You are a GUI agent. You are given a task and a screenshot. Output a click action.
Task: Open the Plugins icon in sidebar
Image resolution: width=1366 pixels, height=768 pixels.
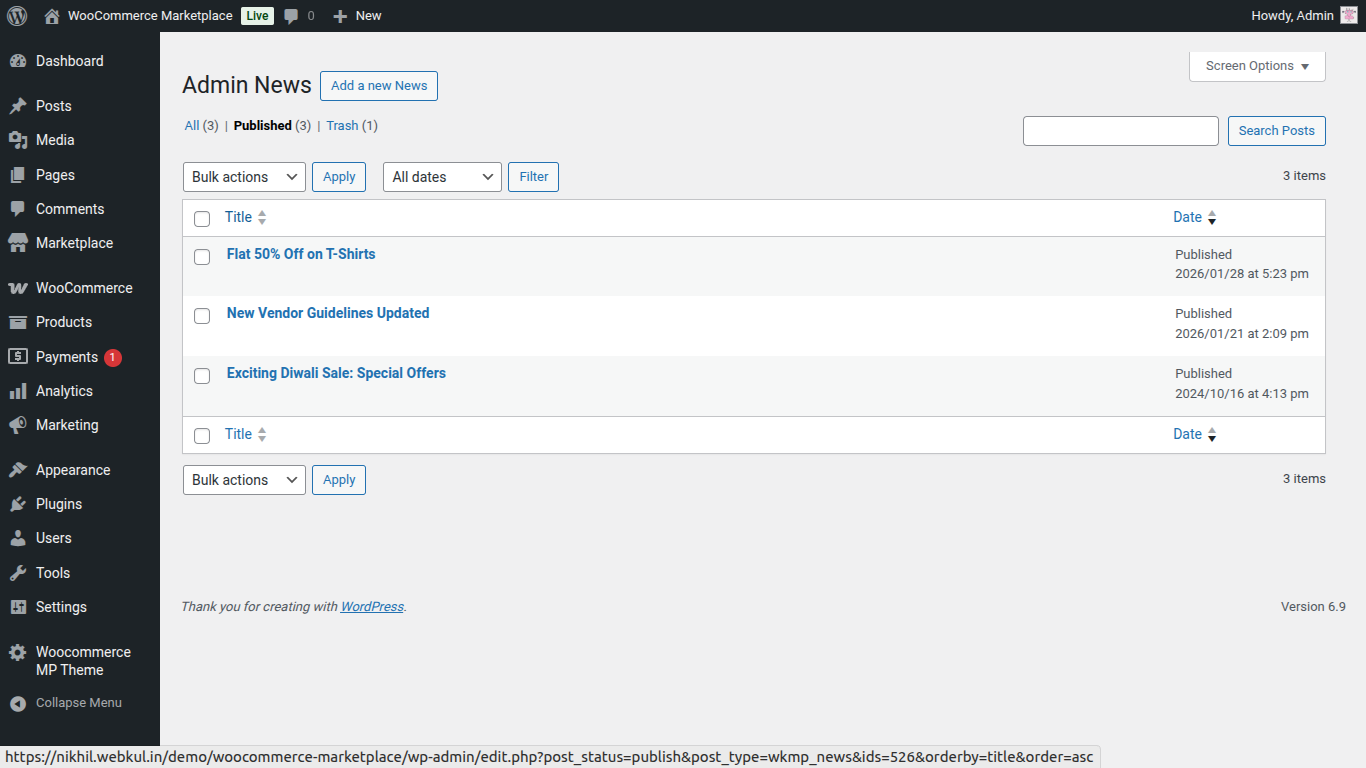pos(18,504)
